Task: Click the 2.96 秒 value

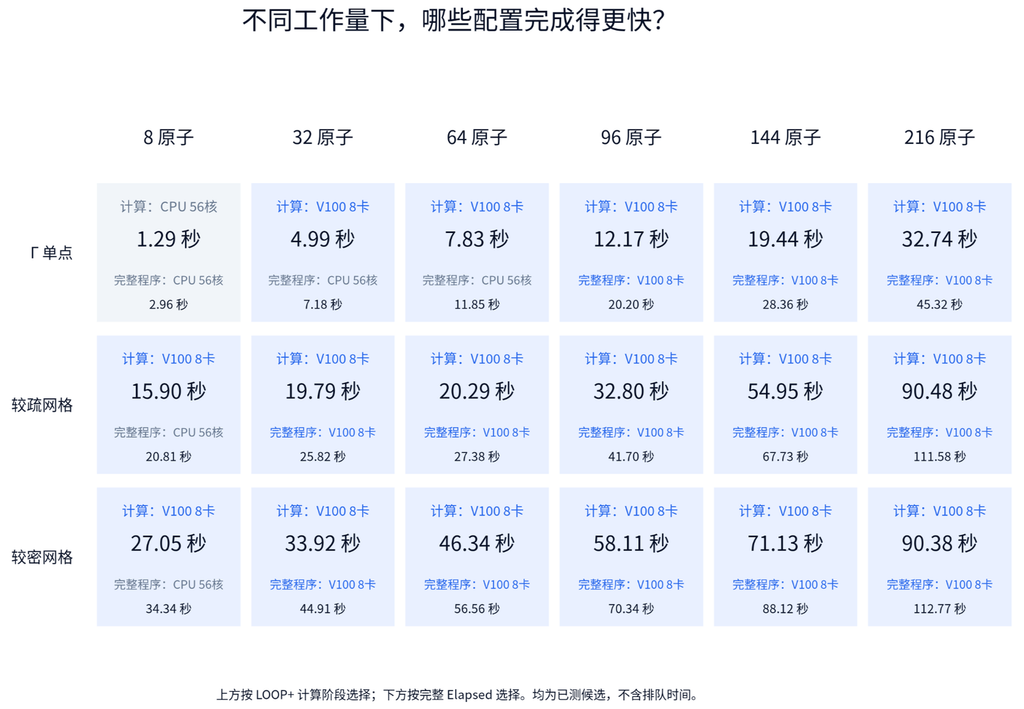Action: pyautogui.click(x=168, y=304)
